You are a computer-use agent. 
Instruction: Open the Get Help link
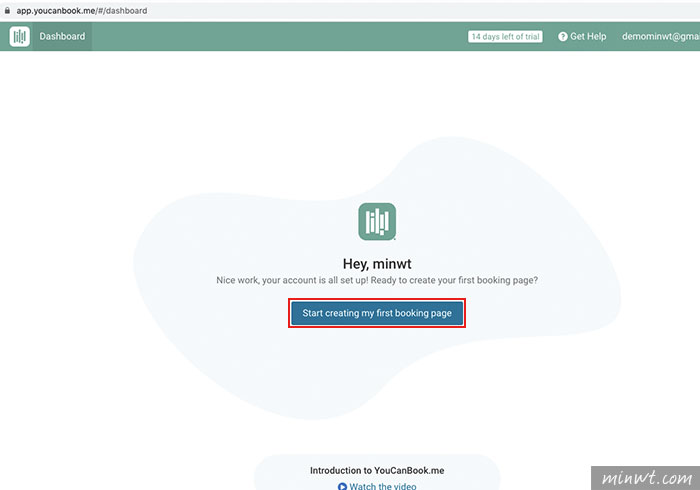tap(582, 37)
